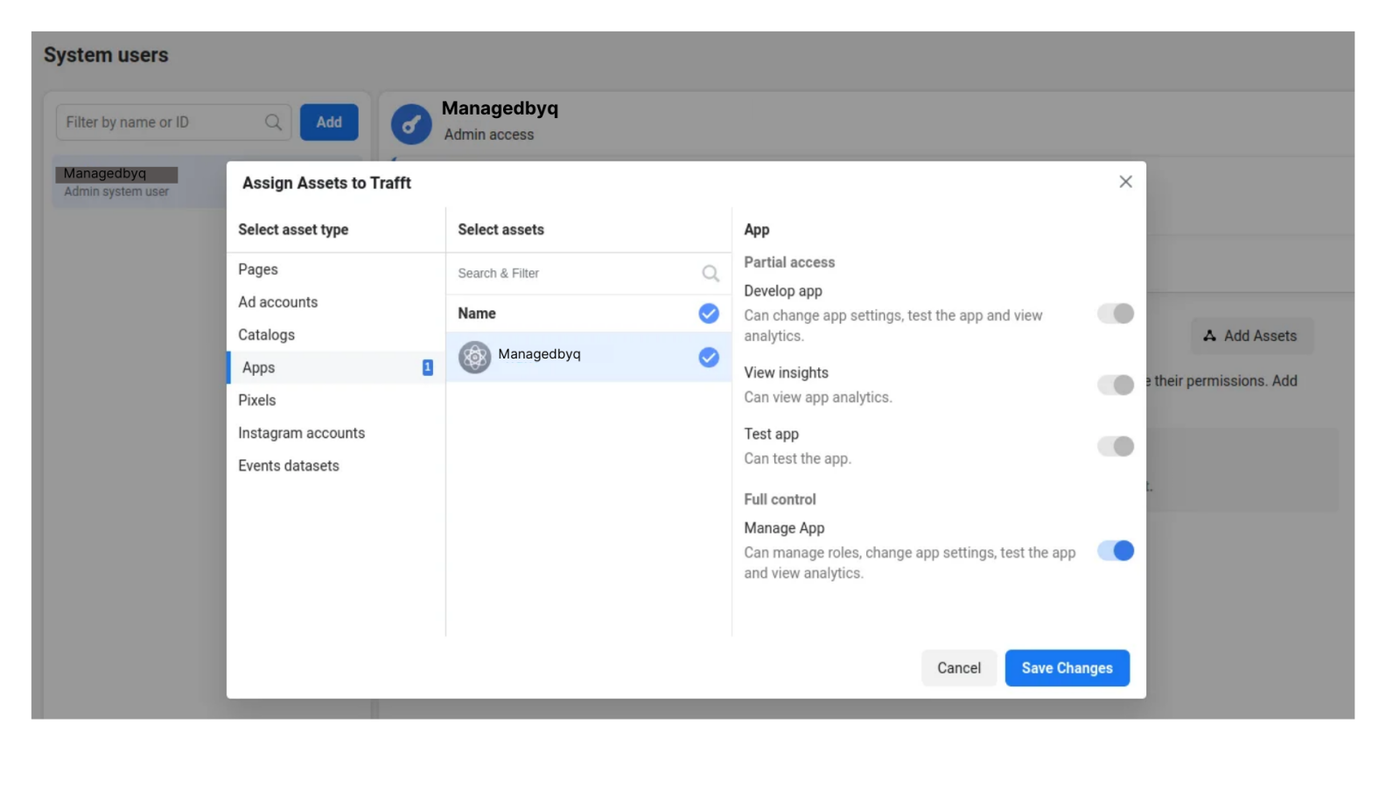
Task: Enable the Develop app toggle
Action: (x=1115, y=314)
